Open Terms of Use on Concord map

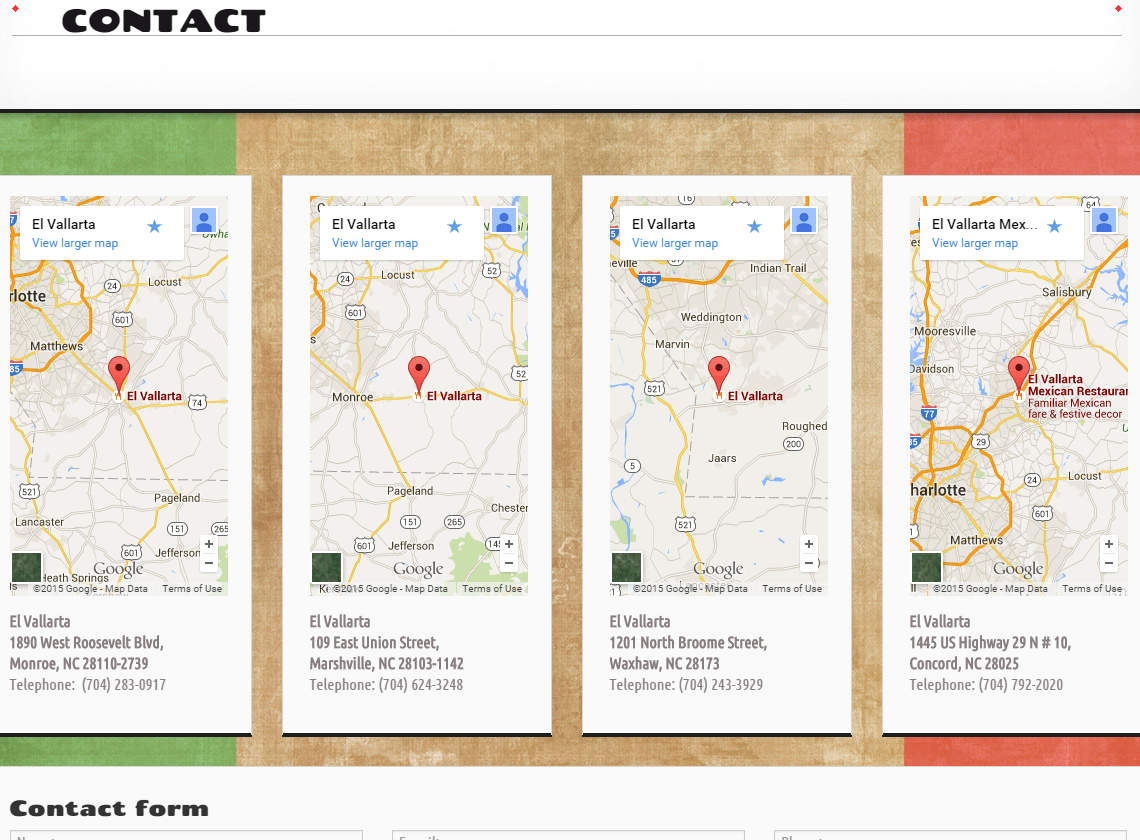coord(1092,588)
